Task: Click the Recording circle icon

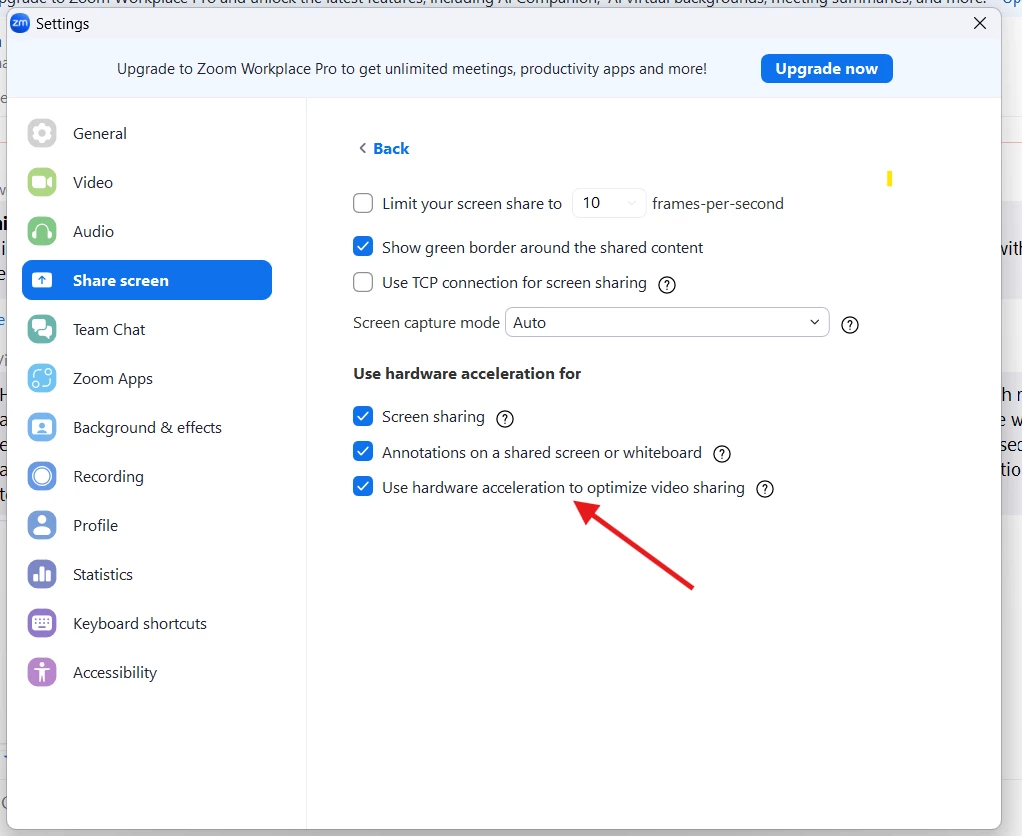Action: pyautogui.click(x=42, y=476)
